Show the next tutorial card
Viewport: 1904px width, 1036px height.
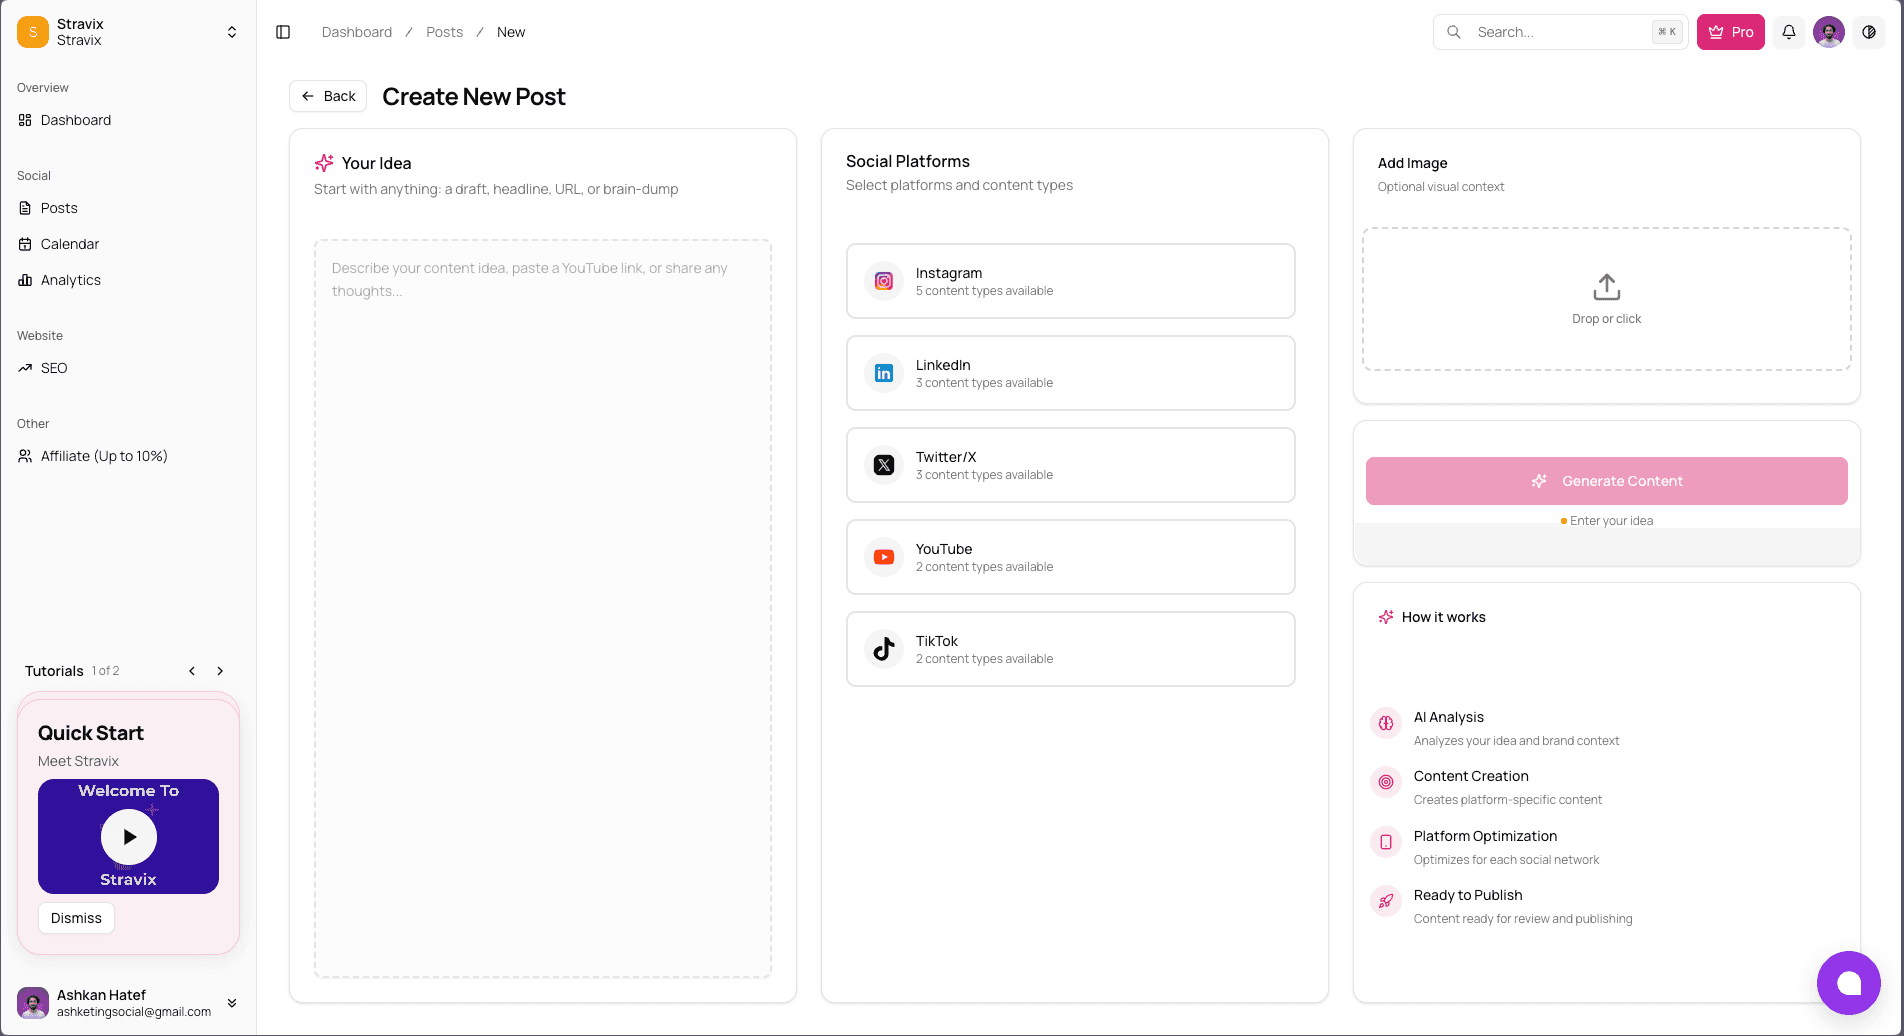[219, 670]
